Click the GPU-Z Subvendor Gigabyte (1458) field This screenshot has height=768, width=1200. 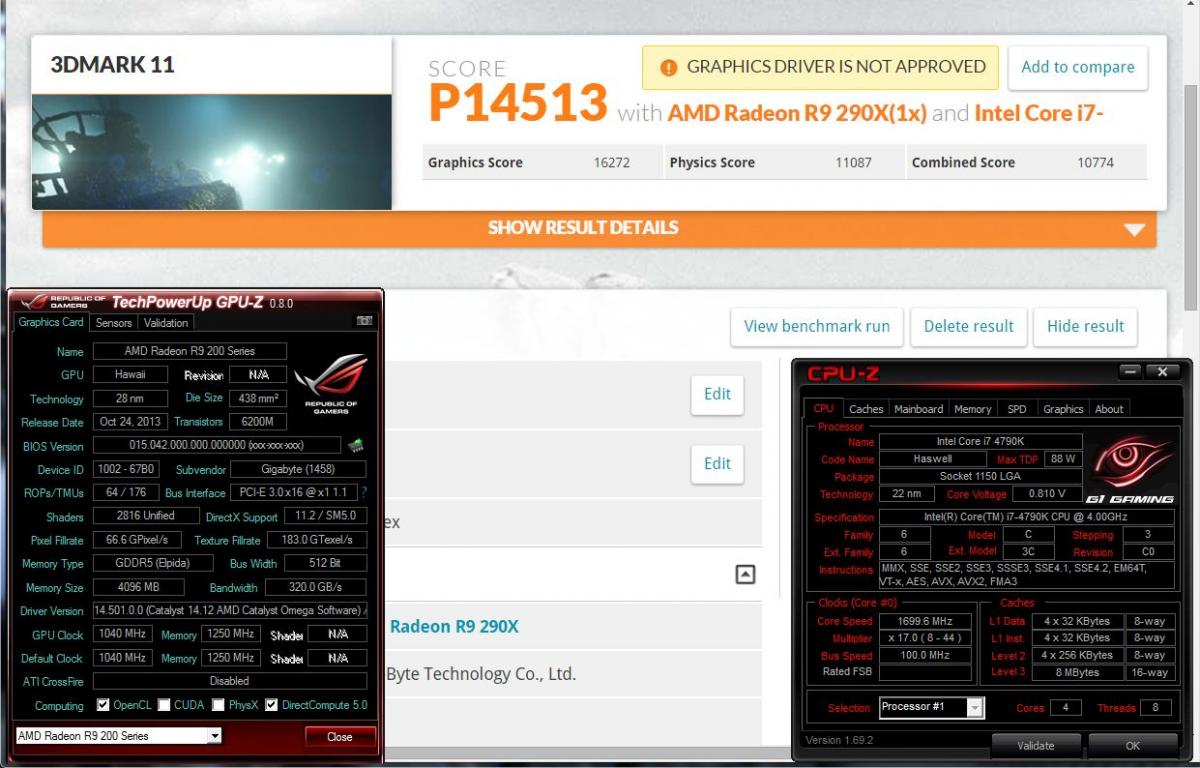pyautogui.click(x=298, y=469)
